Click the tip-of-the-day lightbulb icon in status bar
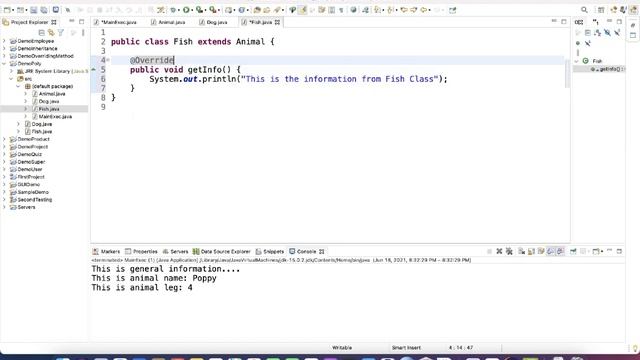Image resolution: width=640 pixels, height=360 pixels. tap(635, 348)
